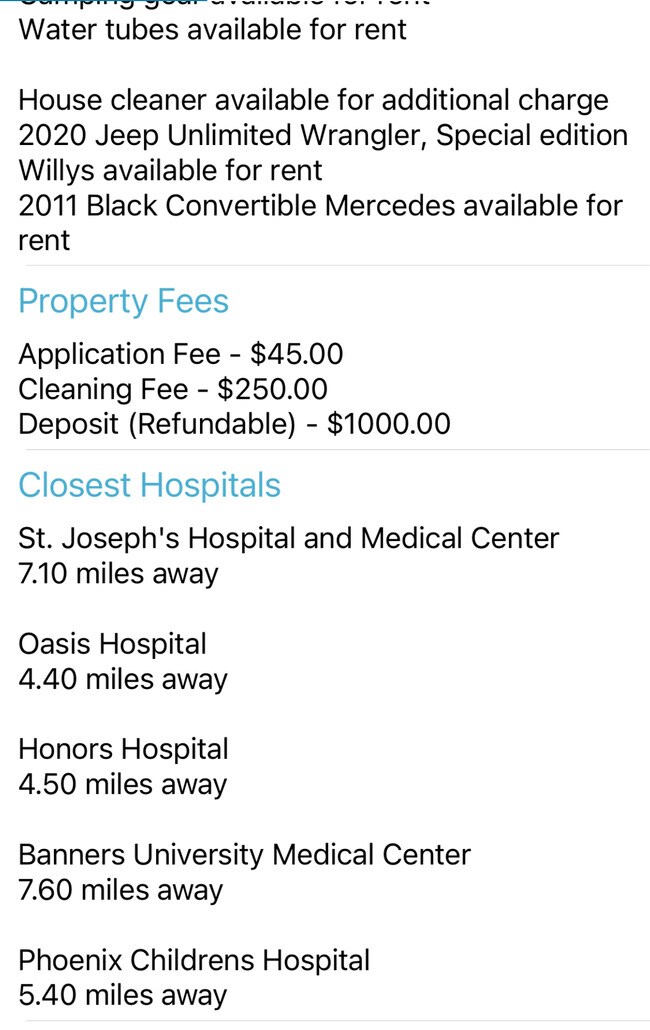Select St. Joseph's Hospital and Medical Center
This screenshot has width=650, height=1030.
288,539
